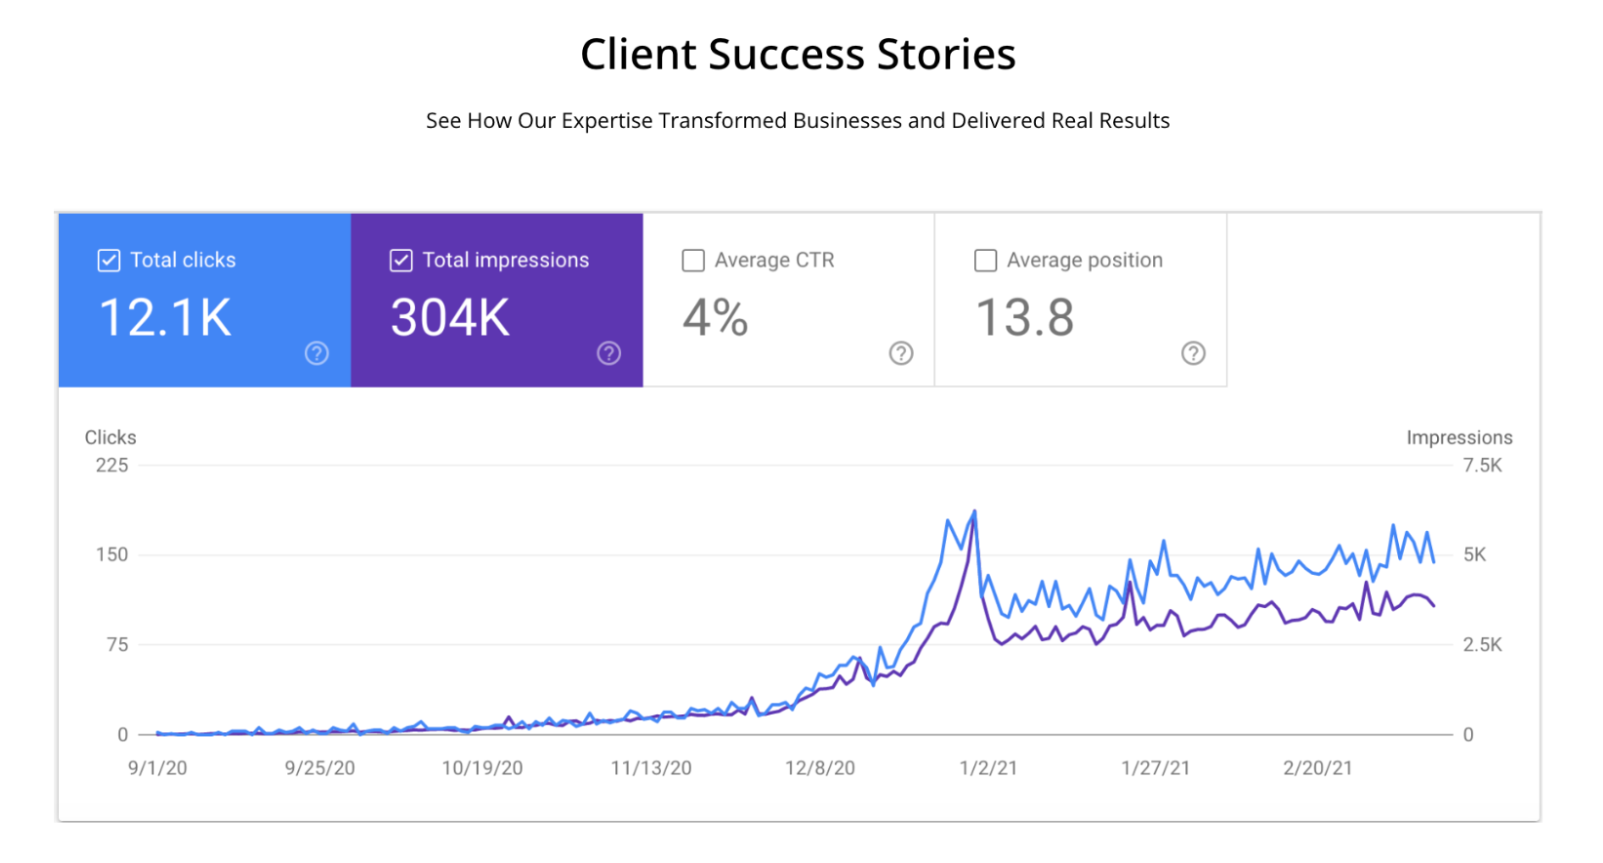Select the 304K impressions value

pyautogui.click(x=450, y=318)
